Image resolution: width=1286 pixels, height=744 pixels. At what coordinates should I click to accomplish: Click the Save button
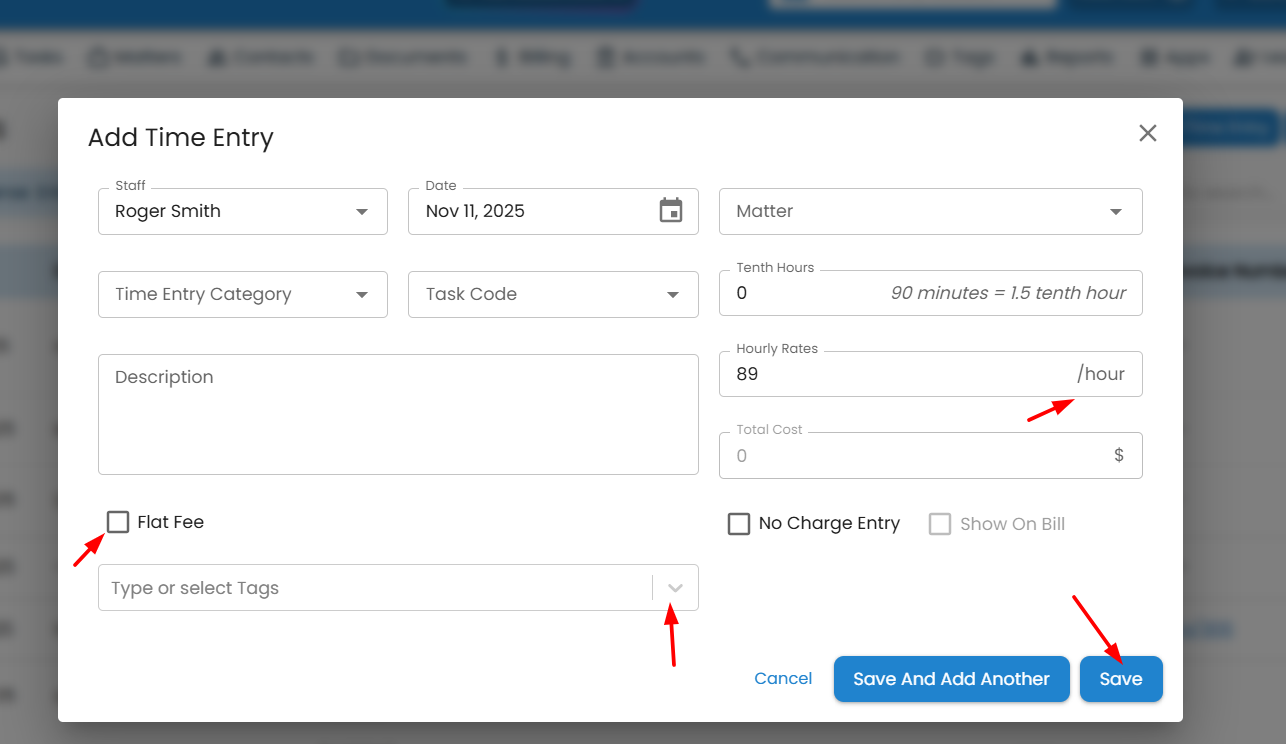pos(1120,679)
